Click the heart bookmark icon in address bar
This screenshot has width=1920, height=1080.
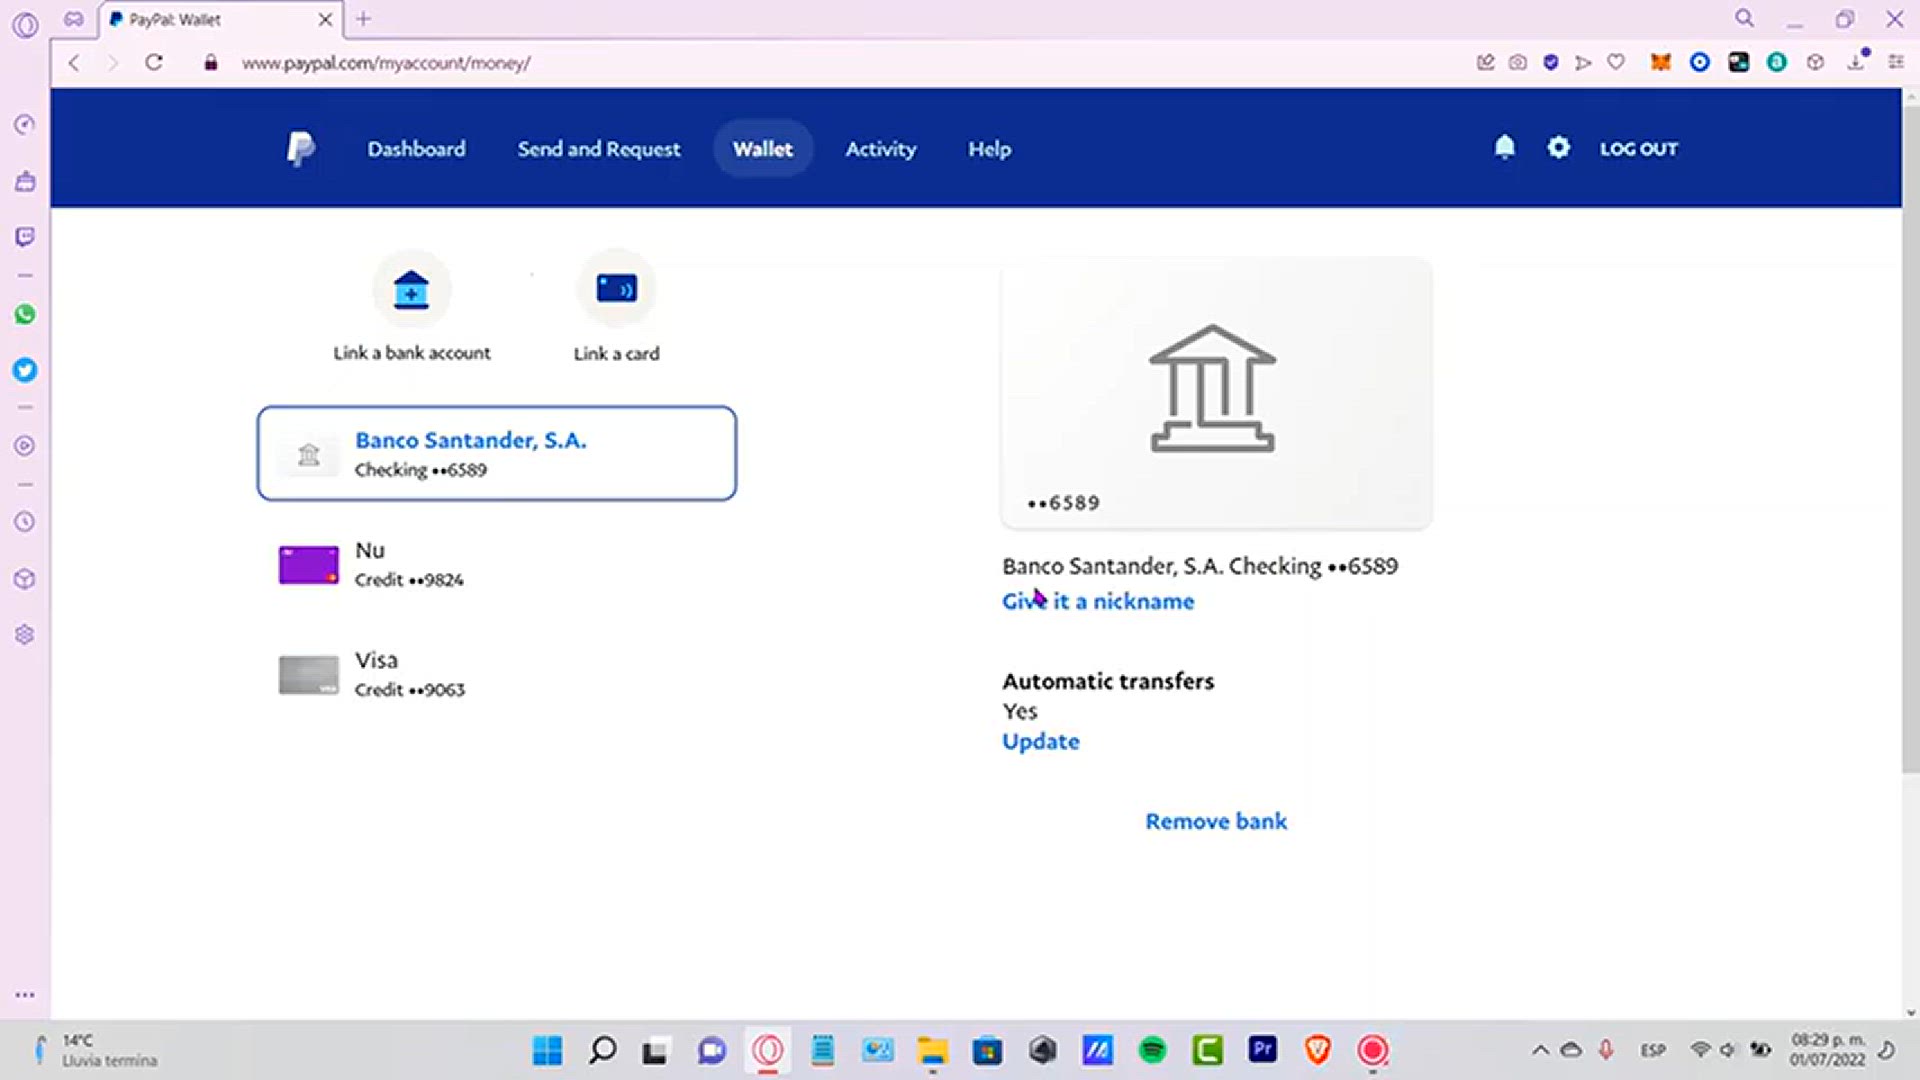click(1616, 63)
